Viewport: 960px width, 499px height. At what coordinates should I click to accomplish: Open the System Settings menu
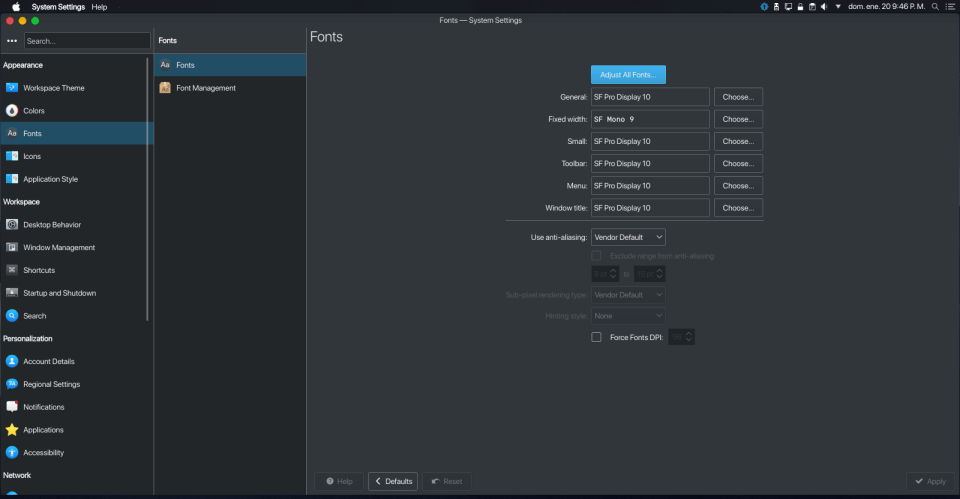[x=58, y=7]
